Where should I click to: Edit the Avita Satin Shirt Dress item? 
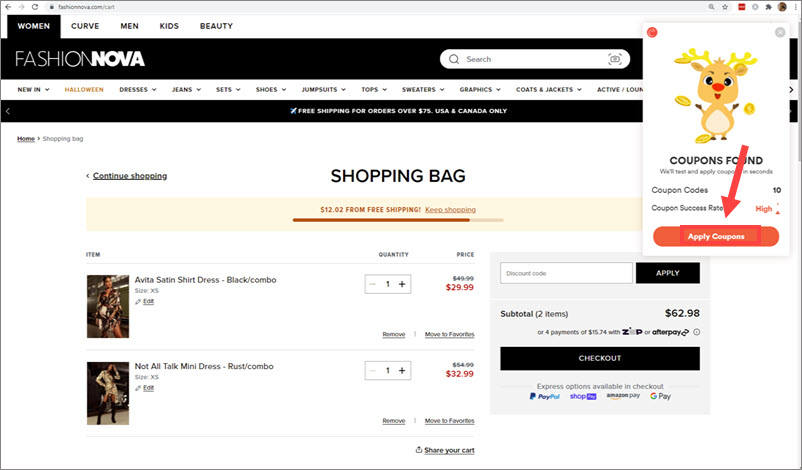[145, 302]
